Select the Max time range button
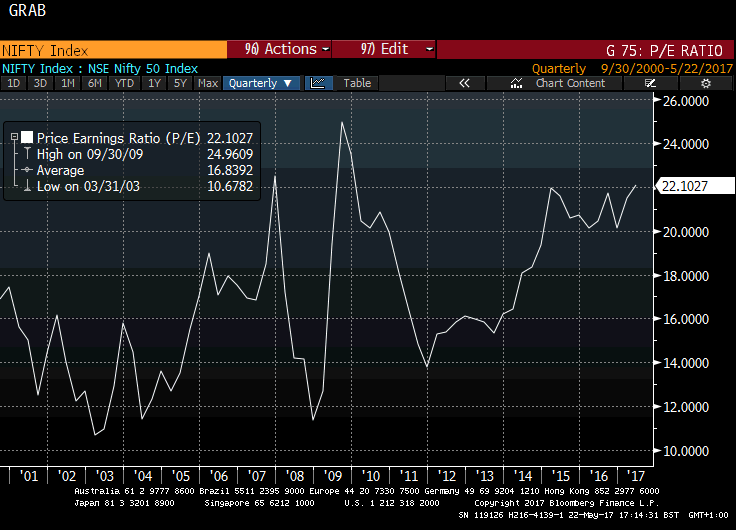Screen dimensions: 736x530 [x=208, y=84]
